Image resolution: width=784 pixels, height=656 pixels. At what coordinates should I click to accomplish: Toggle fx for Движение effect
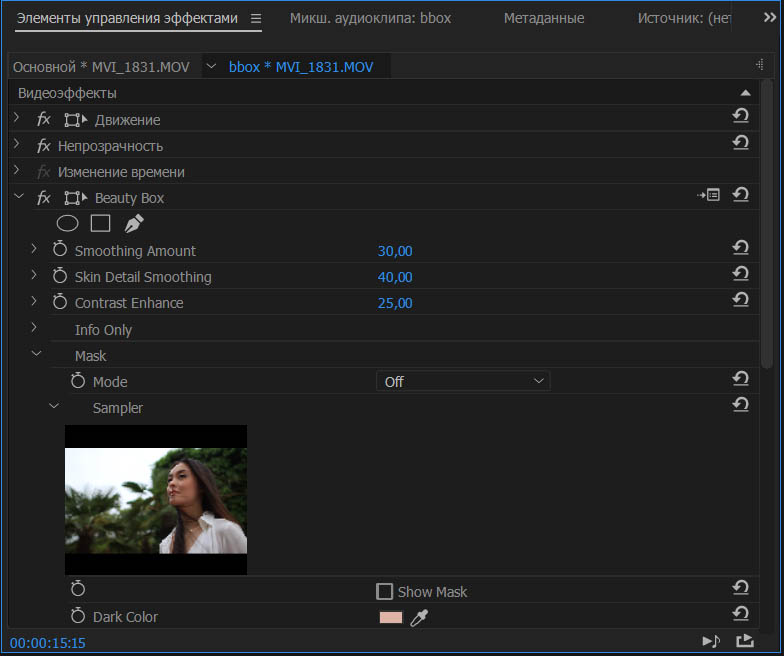[x=44, y=120]
